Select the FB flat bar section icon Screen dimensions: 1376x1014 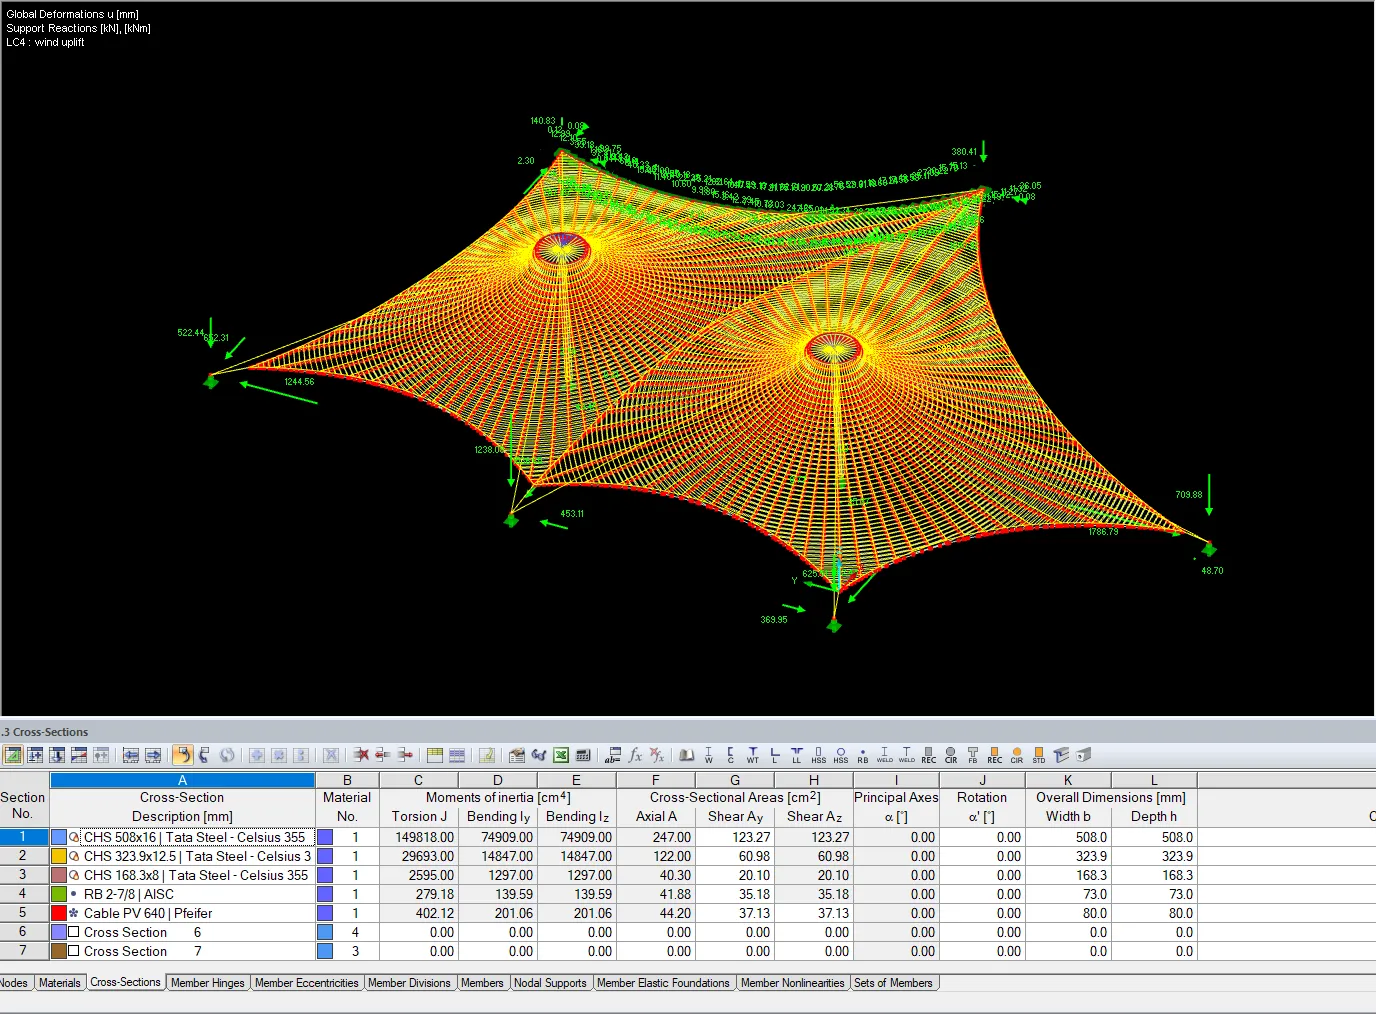click(x=973, y=755)
